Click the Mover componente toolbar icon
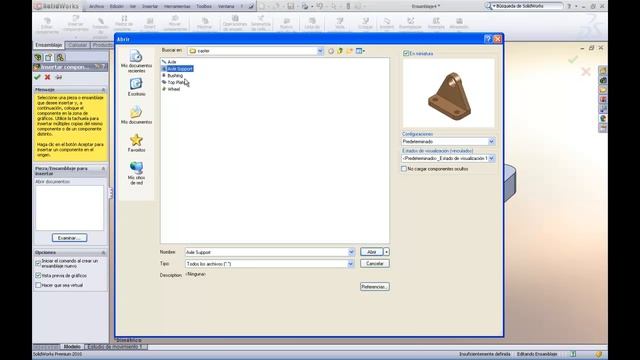Viewport: 640px width, 360px height. click(175, 23)
